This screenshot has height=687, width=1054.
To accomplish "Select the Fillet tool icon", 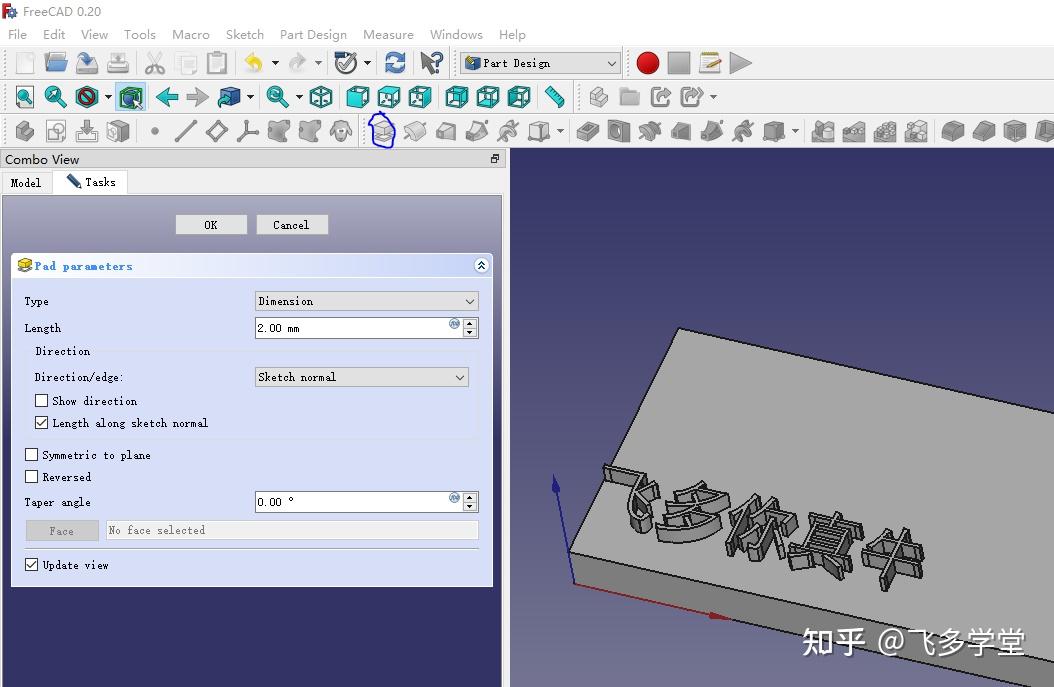I will [952, 131].
